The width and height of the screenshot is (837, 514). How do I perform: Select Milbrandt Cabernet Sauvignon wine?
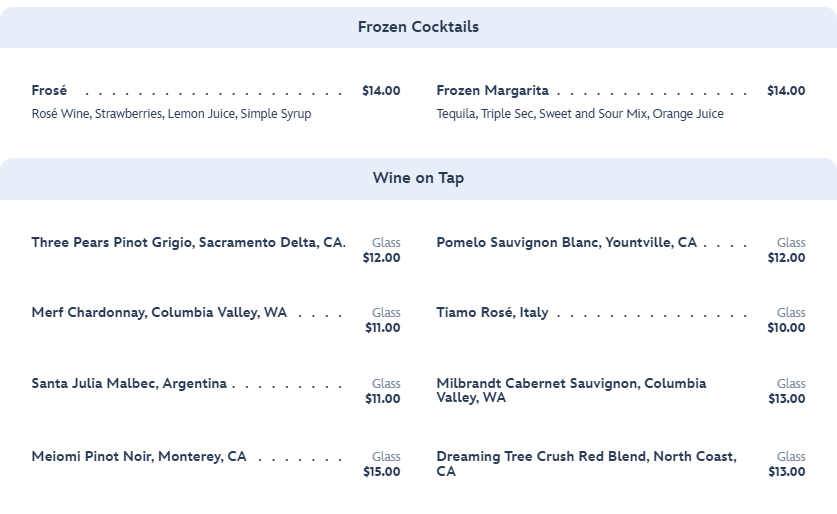571,390
